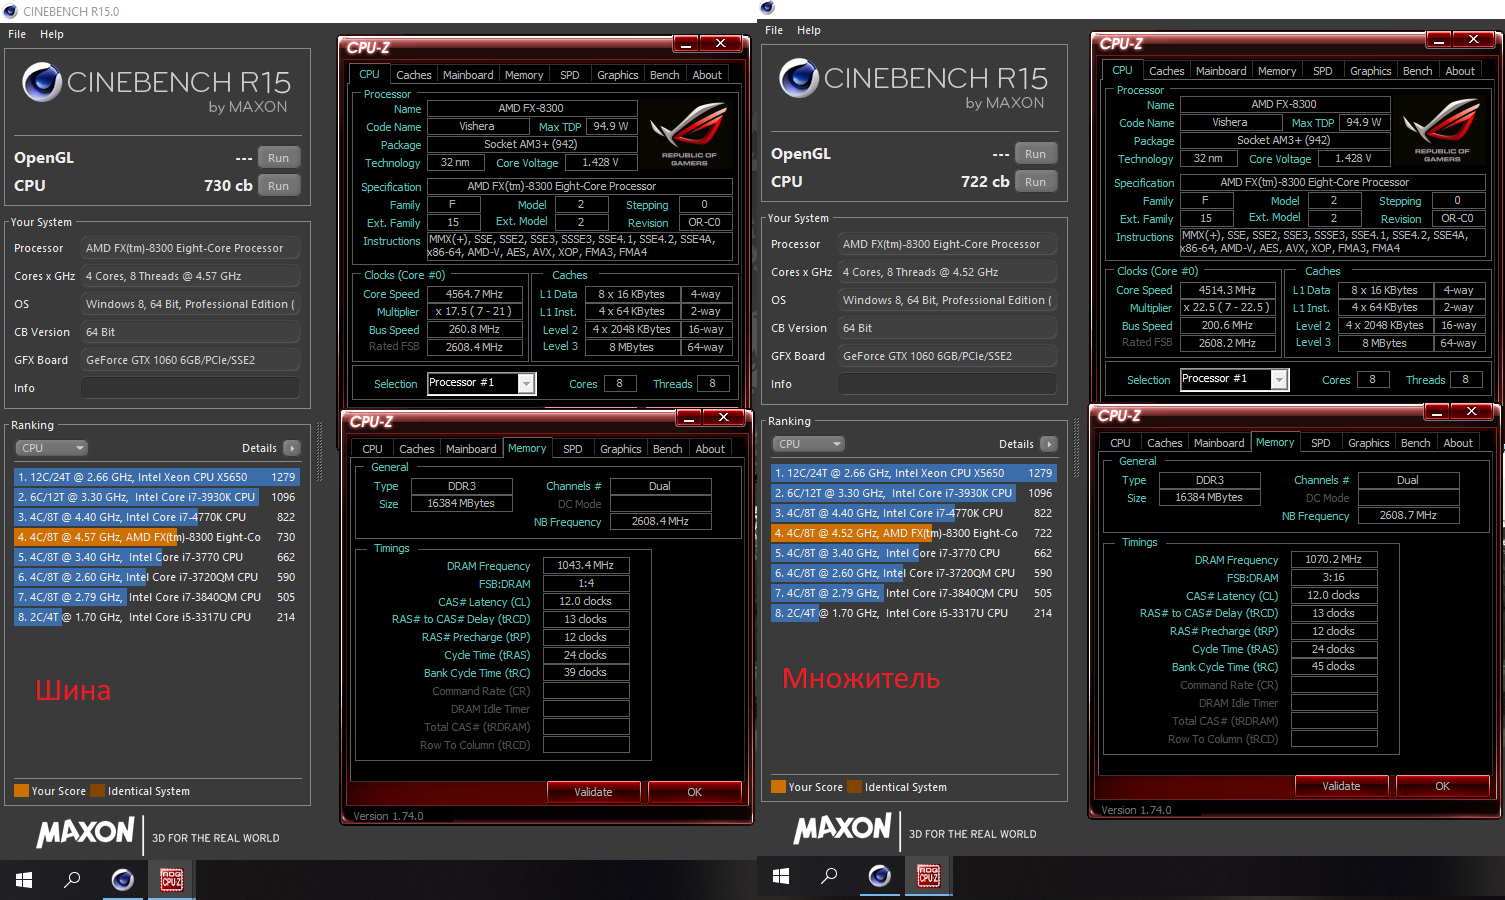The image size is (1505, 900).
Task: Switch to Mainboard tab in left upper CPU-Z
Action: [x=468, y=75]
